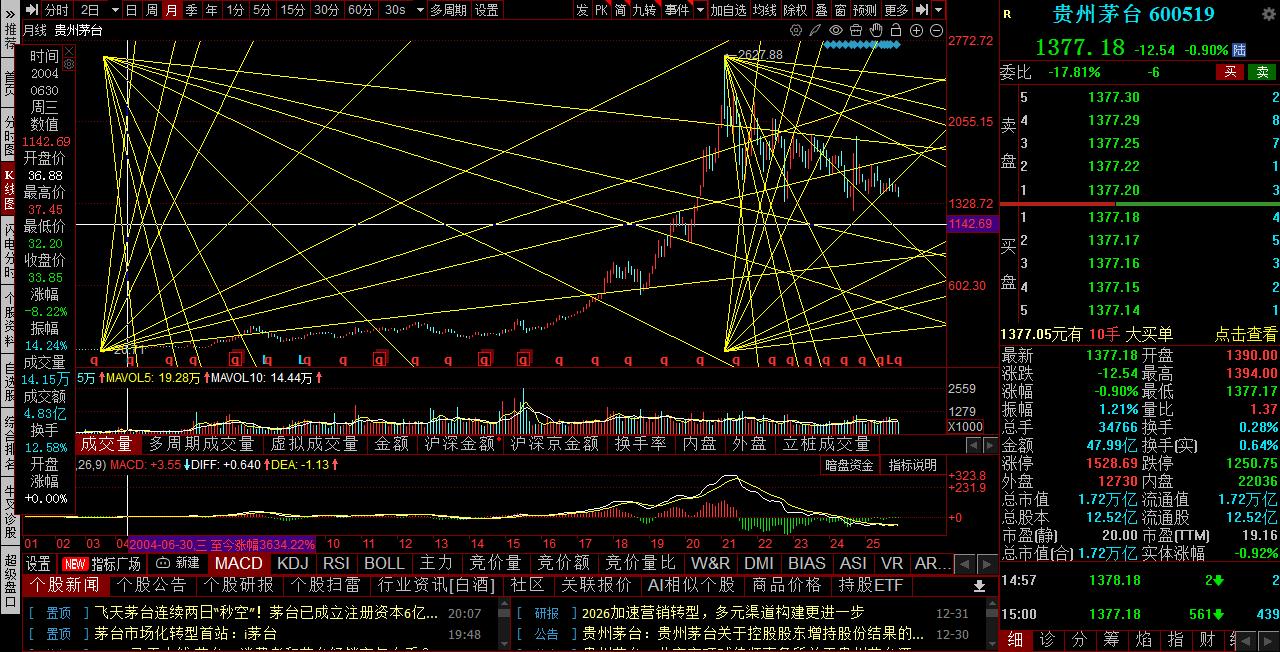Open the 筹 chips tab at bottom right
Viewport: 1280px width, 652px height.
(x=1111, y=640)
